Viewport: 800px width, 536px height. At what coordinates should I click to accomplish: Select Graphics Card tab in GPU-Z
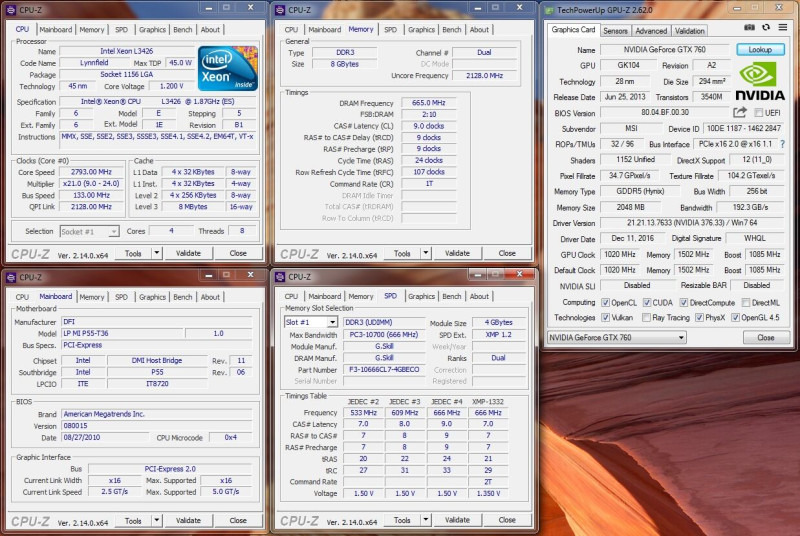click(573, 30)
